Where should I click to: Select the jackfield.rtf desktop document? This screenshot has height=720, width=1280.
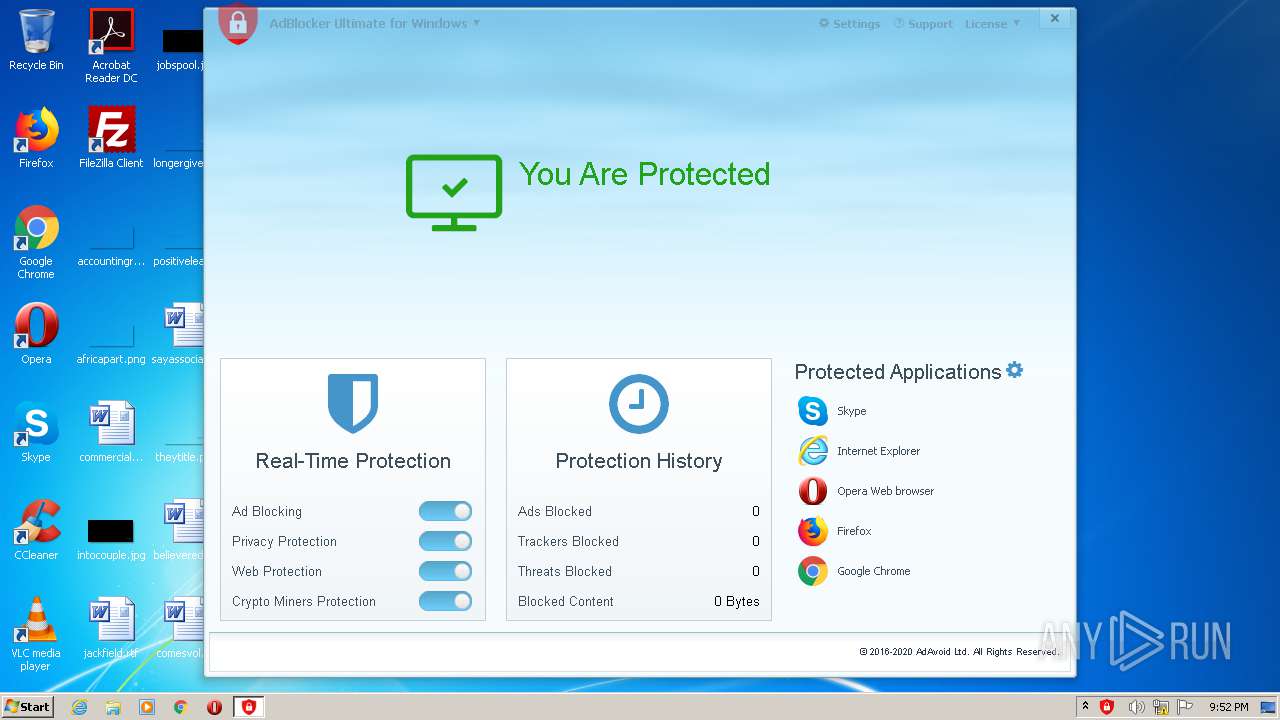tap(111, 628)
